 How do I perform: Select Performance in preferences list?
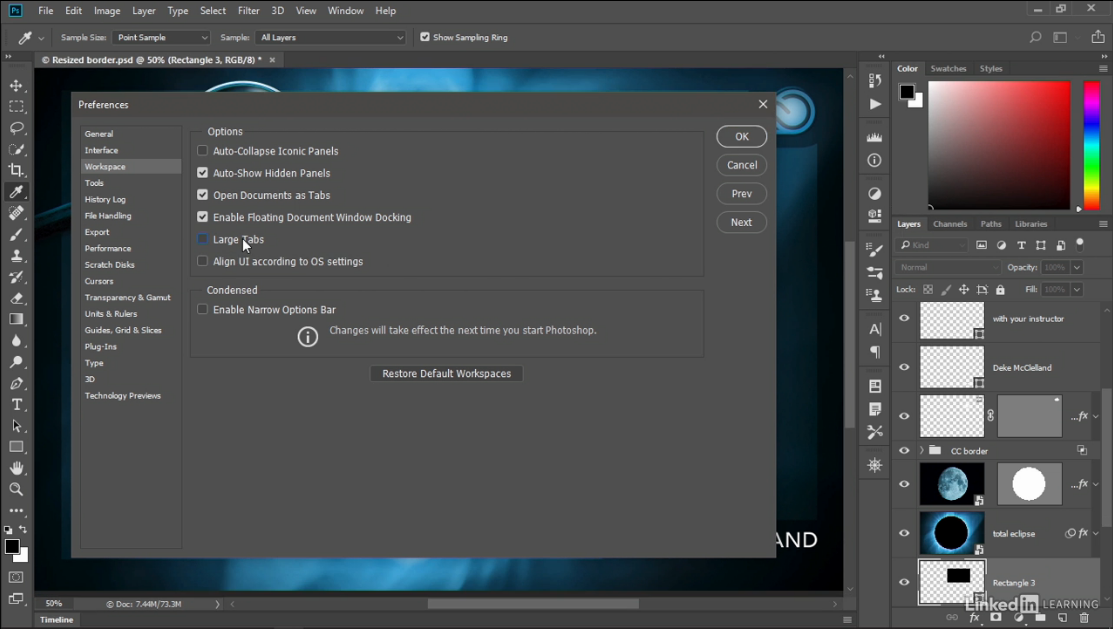tap(108, 248)
